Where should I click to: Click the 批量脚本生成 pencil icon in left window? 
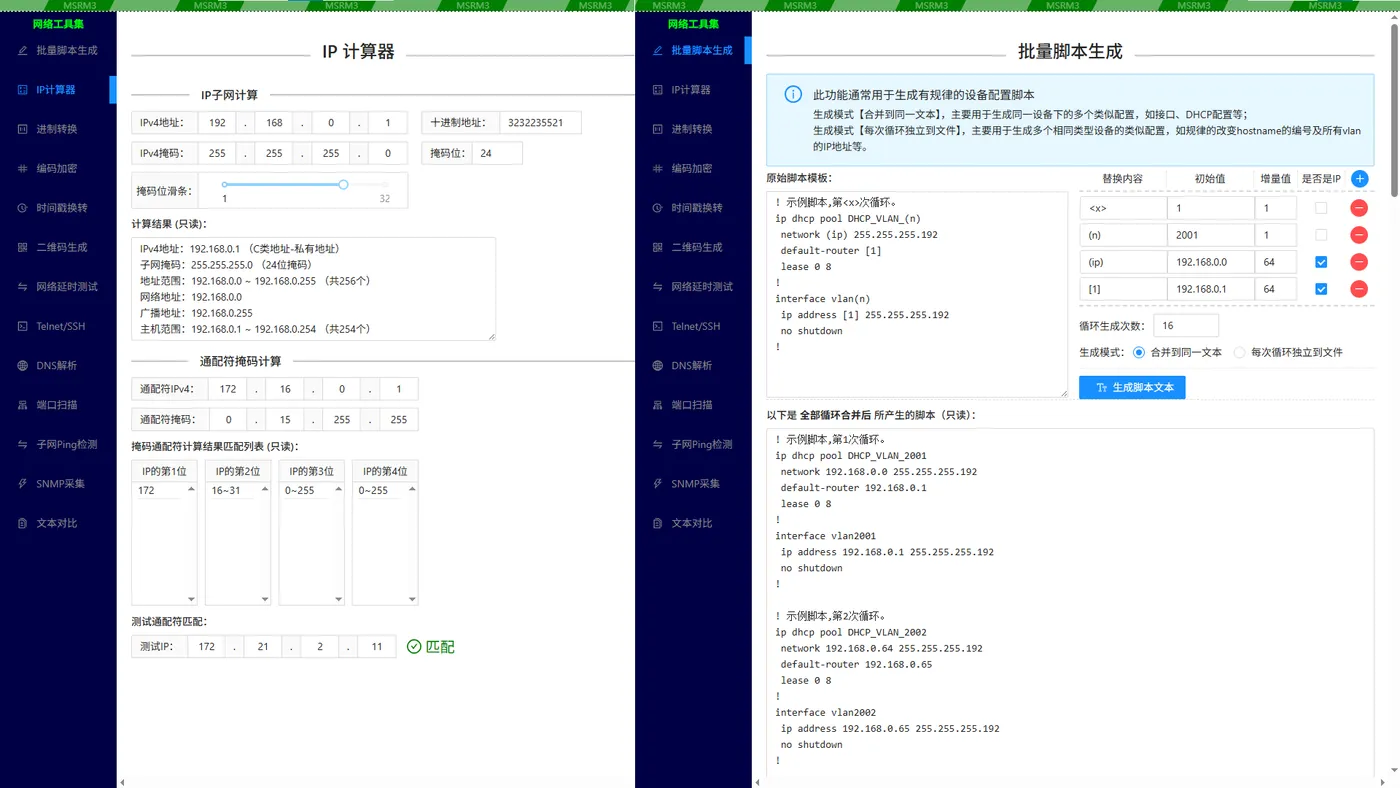pyautogui.click(x=22, y=50)
